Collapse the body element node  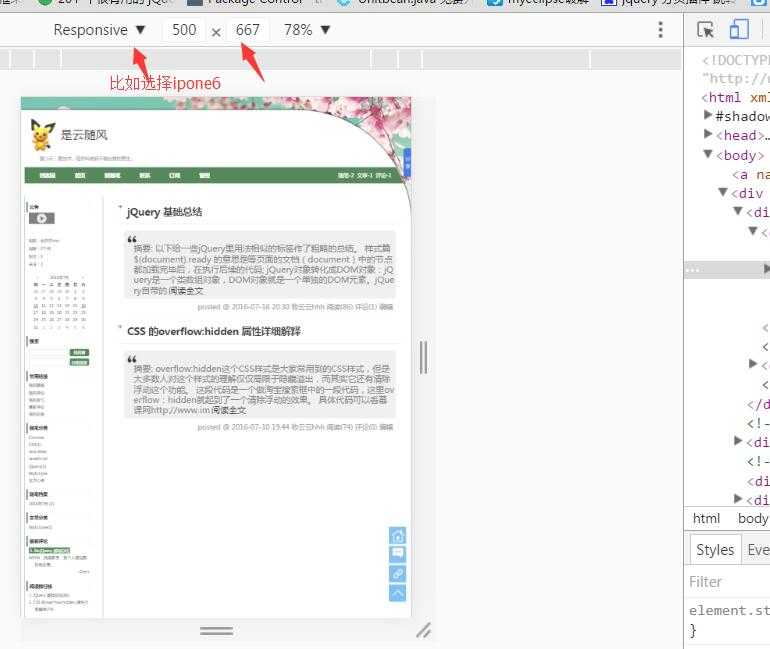[708, 154]
